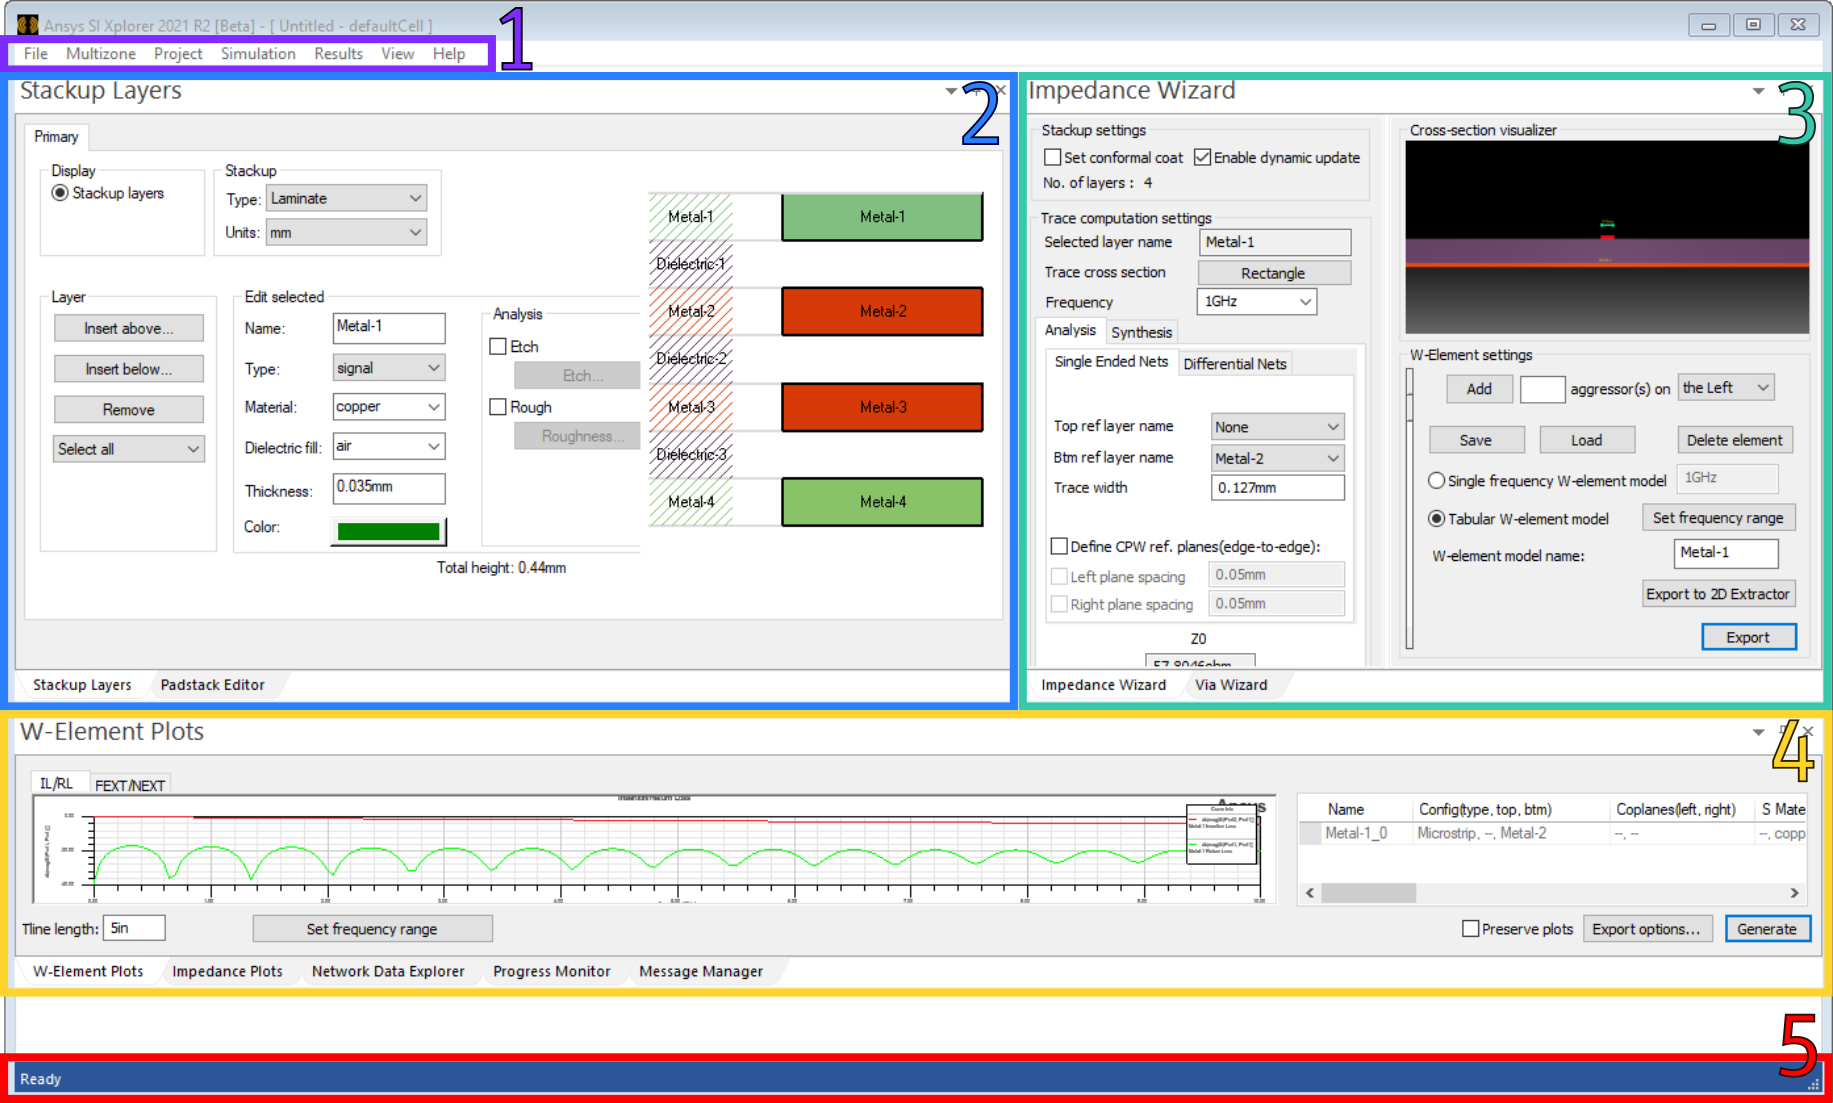This screenshot has width=1833, height=1103.
Task: Open the Frequency 1GHz dropdown
Action: click(1256, 302)
